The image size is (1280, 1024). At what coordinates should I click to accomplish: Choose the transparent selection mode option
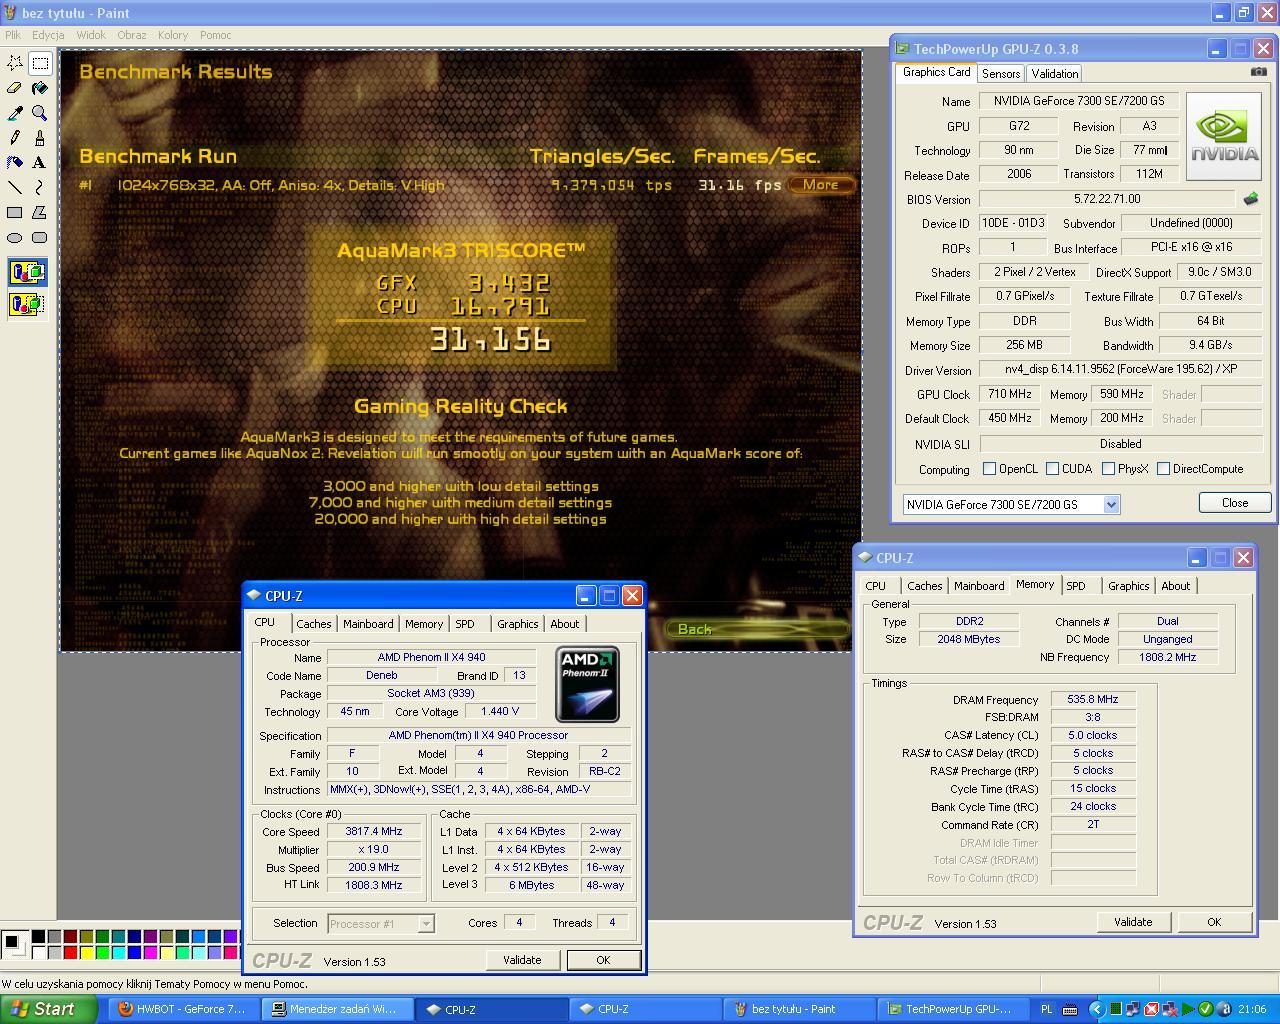point(27,304)
